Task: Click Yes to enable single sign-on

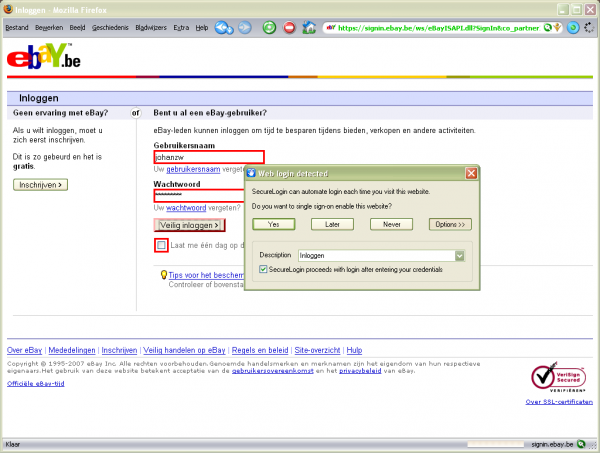Action: [x=274, y=224]
